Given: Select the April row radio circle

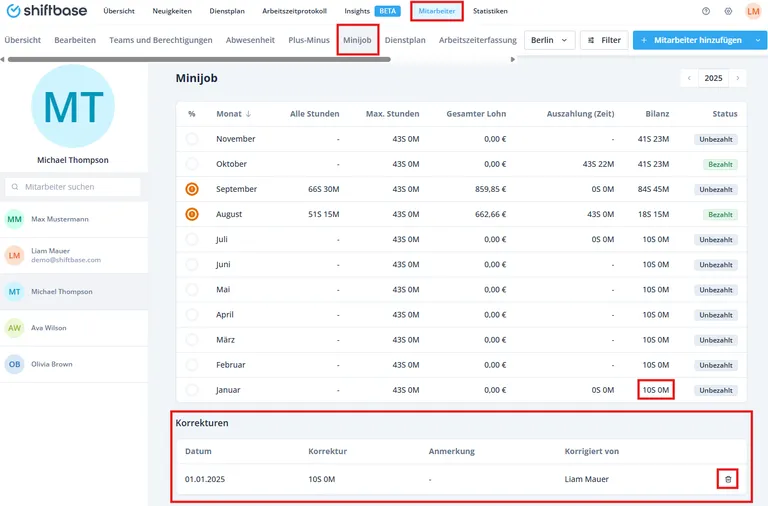Looking at the screenshot, I should [x=192, y=314].
